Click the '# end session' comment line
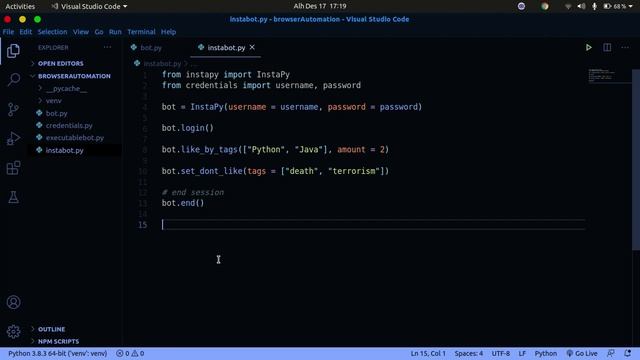This screenshot has width=640, height=360. (193, 192)
